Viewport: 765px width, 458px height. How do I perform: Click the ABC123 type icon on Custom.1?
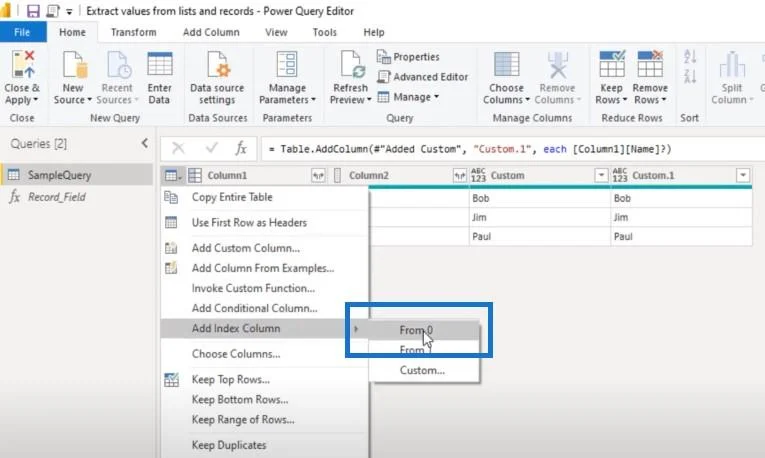[620, 175]
